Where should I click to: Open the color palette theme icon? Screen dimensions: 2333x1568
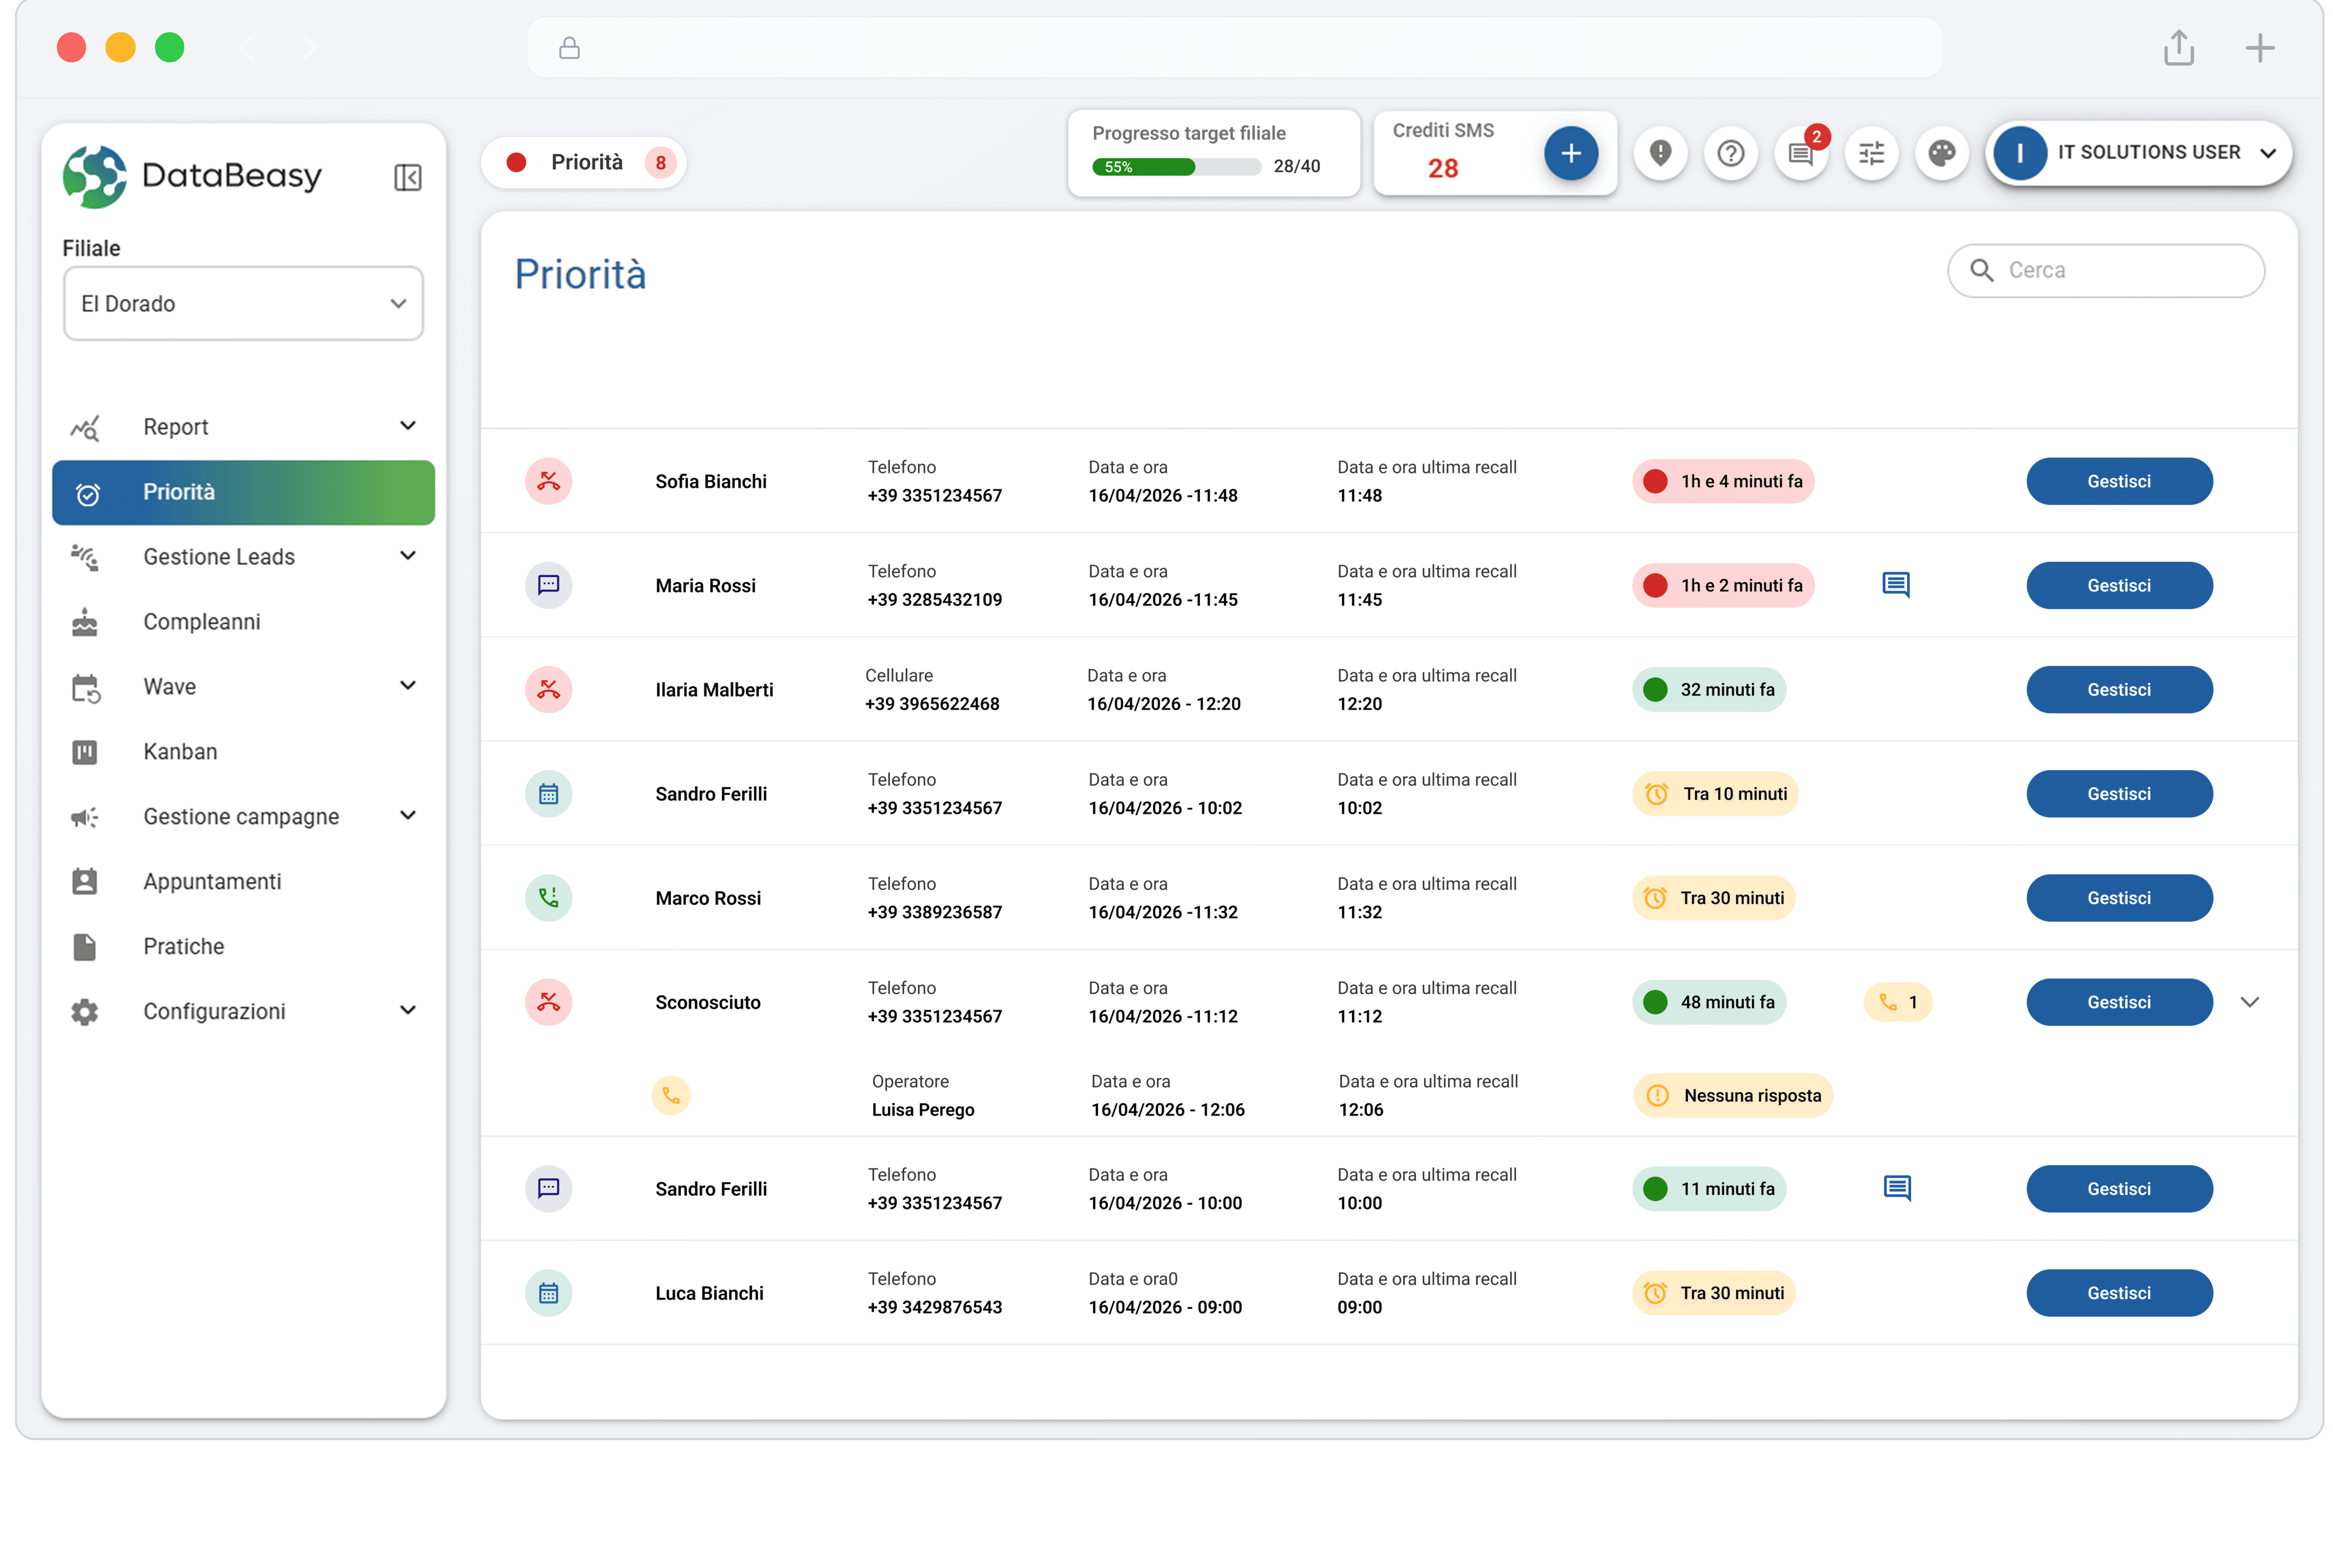click(1941, 153)
